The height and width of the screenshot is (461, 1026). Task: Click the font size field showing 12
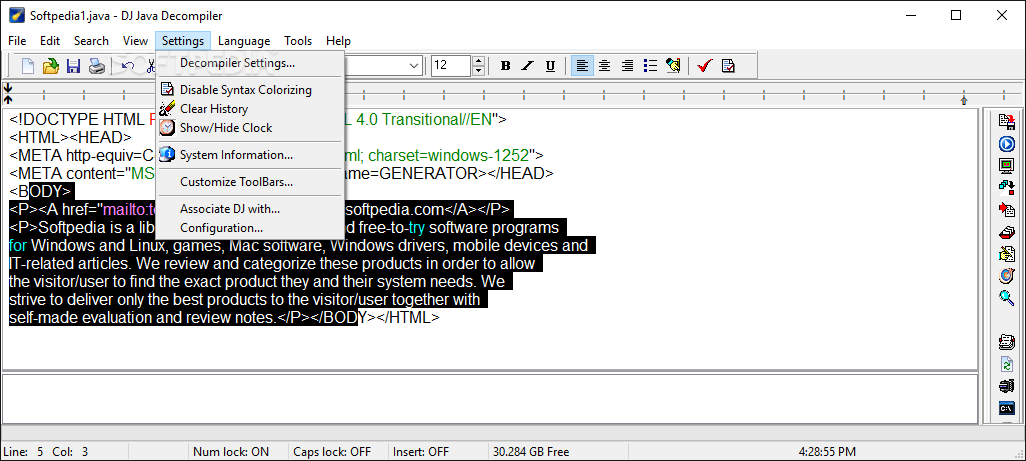point(451,65)
